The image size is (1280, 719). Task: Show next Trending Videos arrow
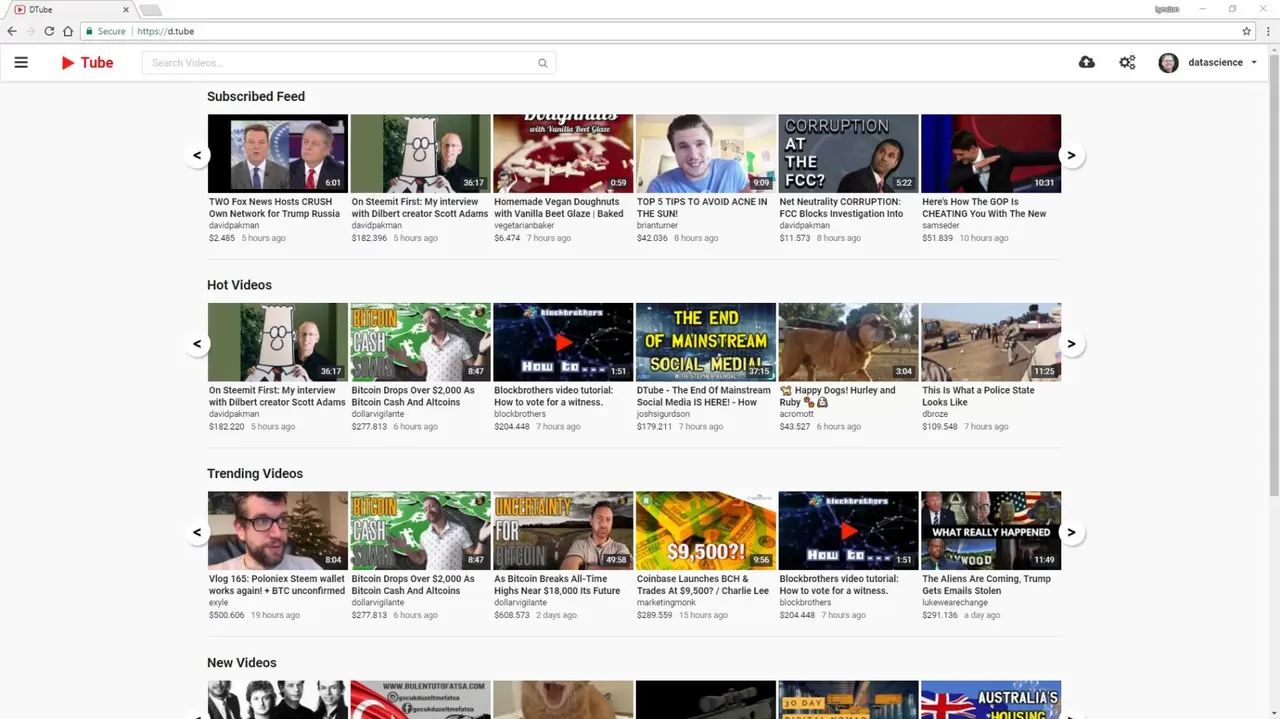(x=1071, y=532)
